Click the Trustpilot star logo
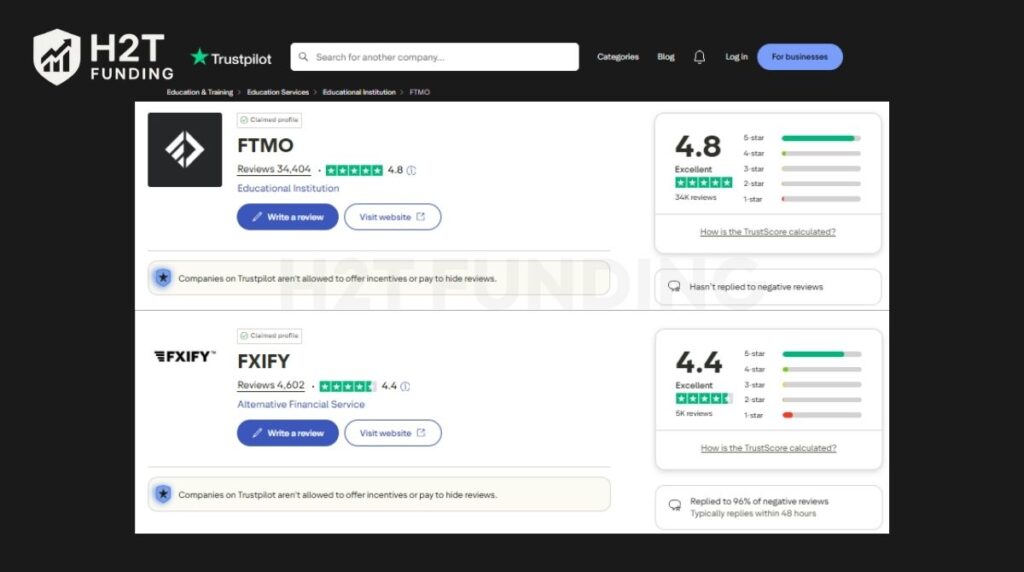 [199, 57]
